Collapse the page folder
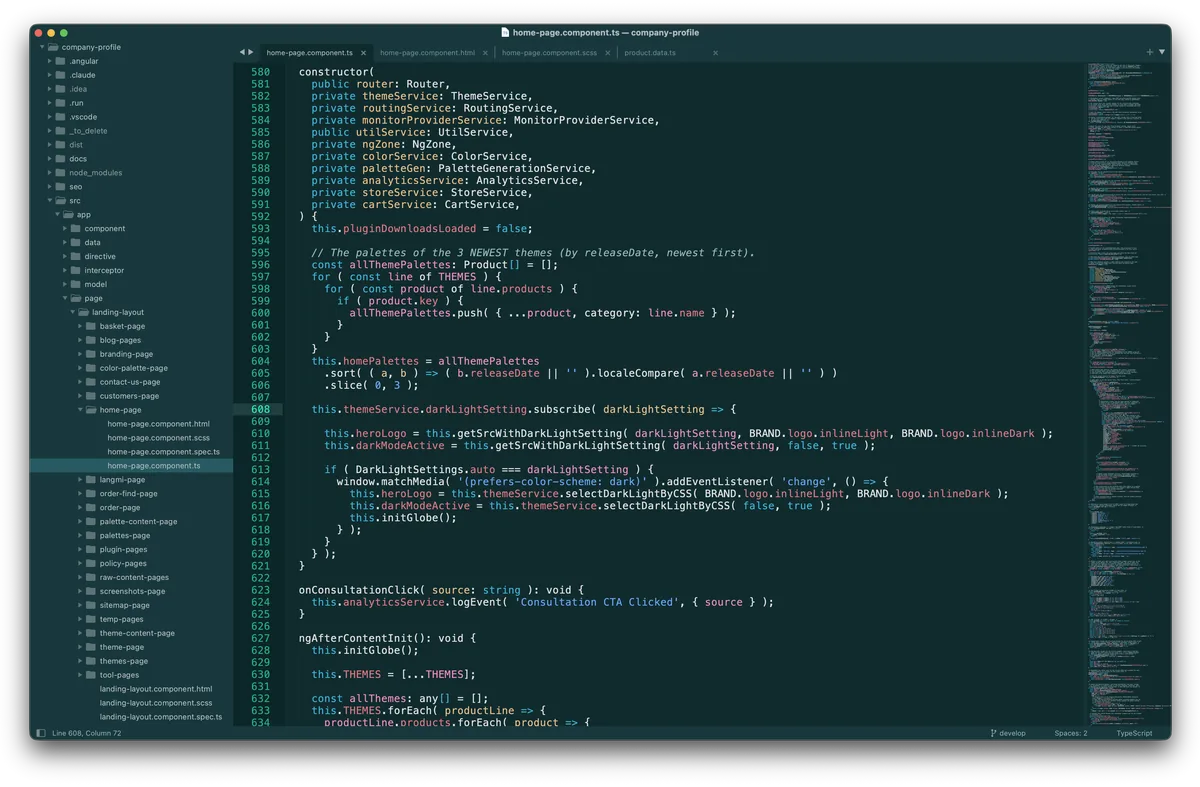1200x787 pixels. [66, 298]
